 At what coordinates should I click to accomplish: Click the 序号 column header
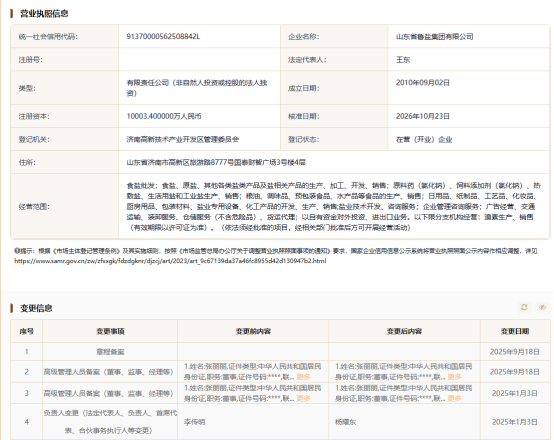(x=26, y=331)
